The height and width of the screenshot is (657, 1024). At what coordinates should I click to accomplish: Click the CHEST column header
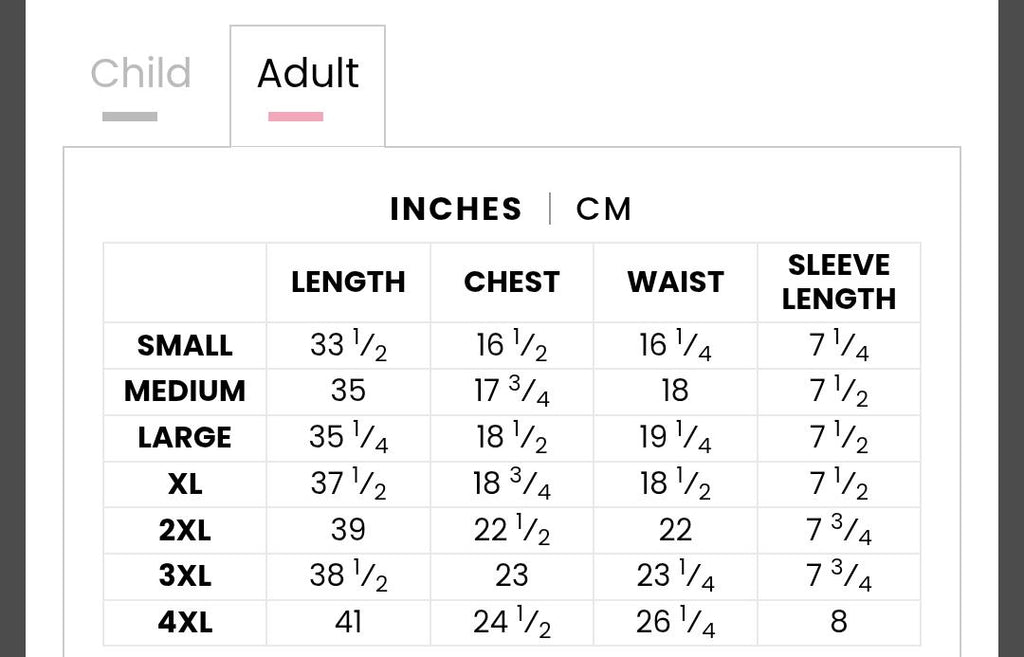coord(512,282)
